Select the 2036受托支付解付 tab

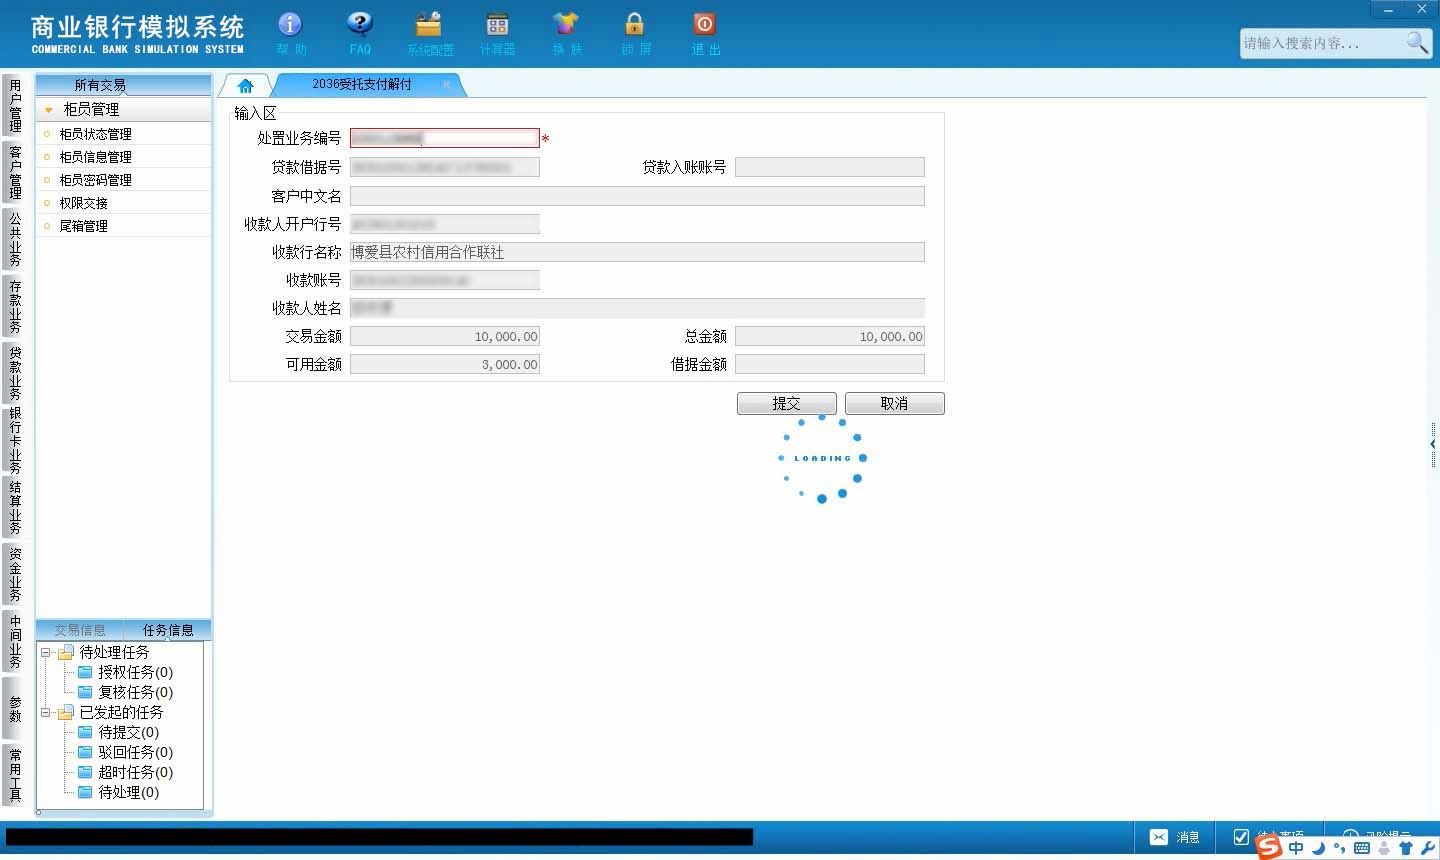pos(362,85)
